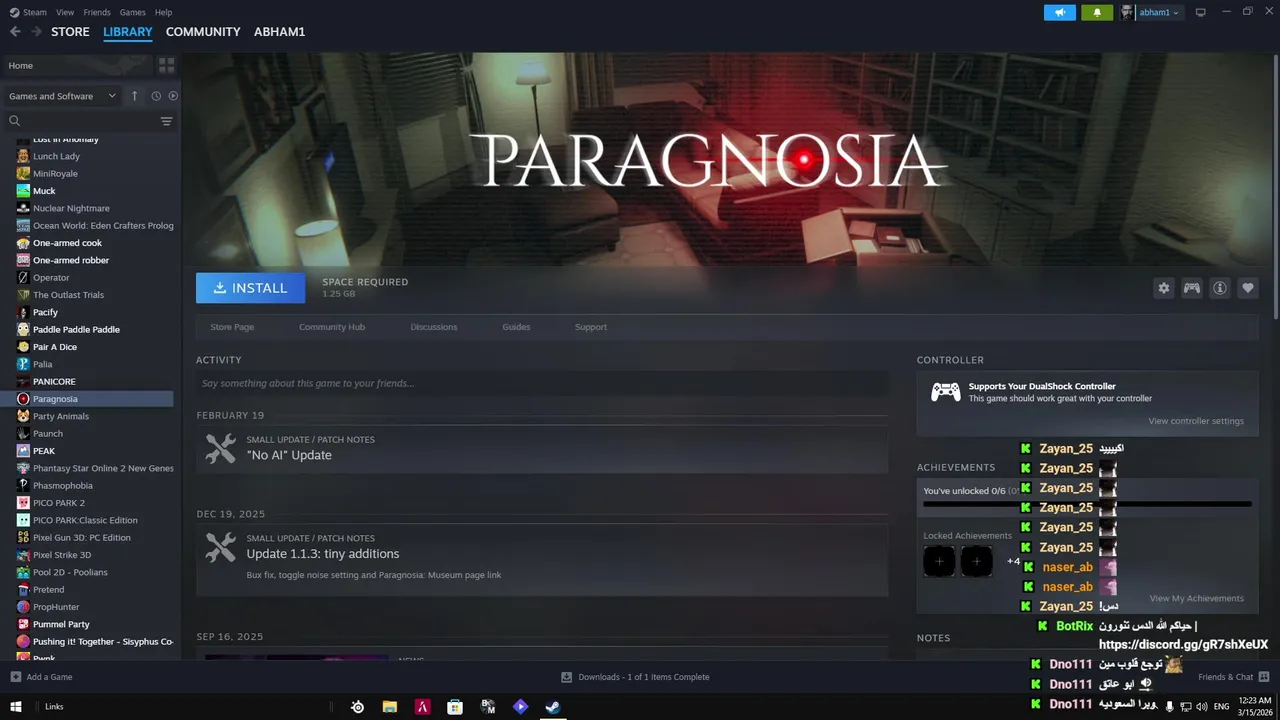Open the ABHAM1 profile tab
This screenshot has width=1280, height=720.
pos(279,32)
